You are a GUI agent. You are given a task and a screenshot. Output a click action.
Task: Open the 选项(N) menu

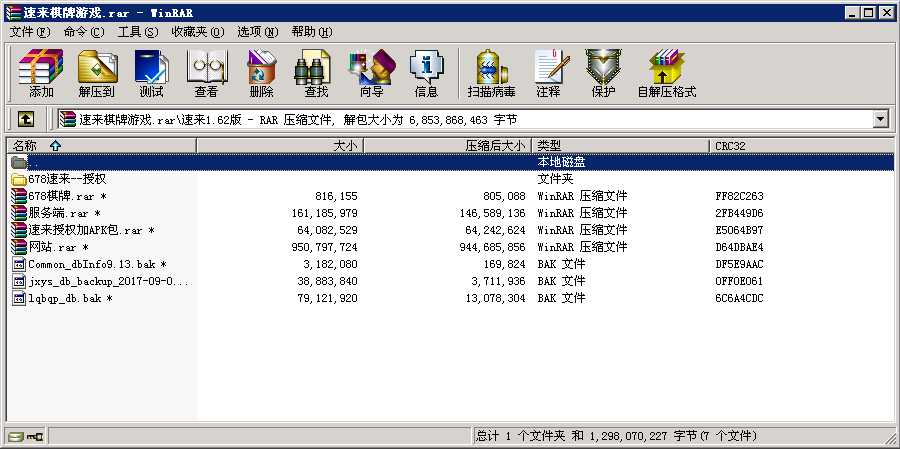tap(258, 32)
